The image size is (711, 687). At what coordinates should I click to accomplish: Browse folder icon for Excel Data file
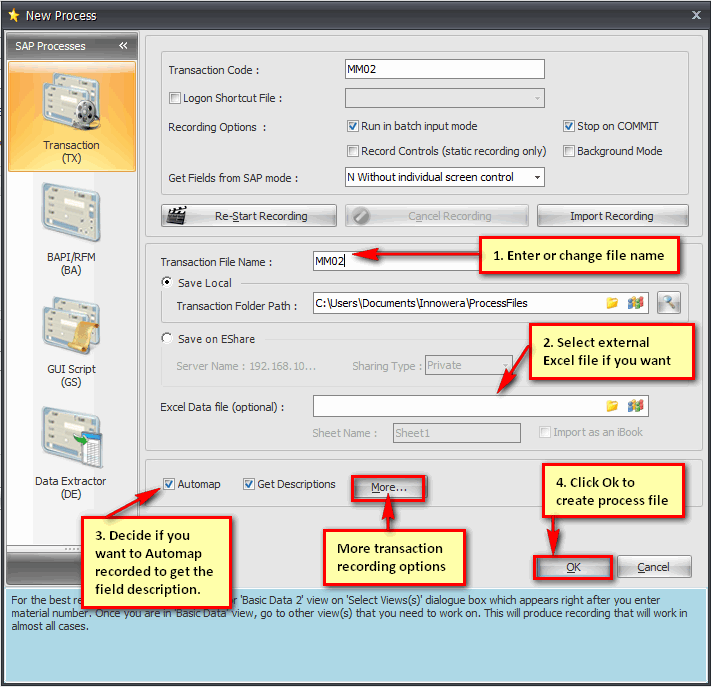(x=612, y=406)
